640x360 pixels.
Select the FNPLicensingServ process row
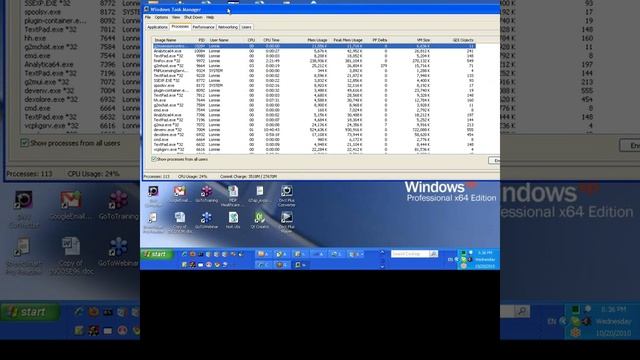coord(314,71)
